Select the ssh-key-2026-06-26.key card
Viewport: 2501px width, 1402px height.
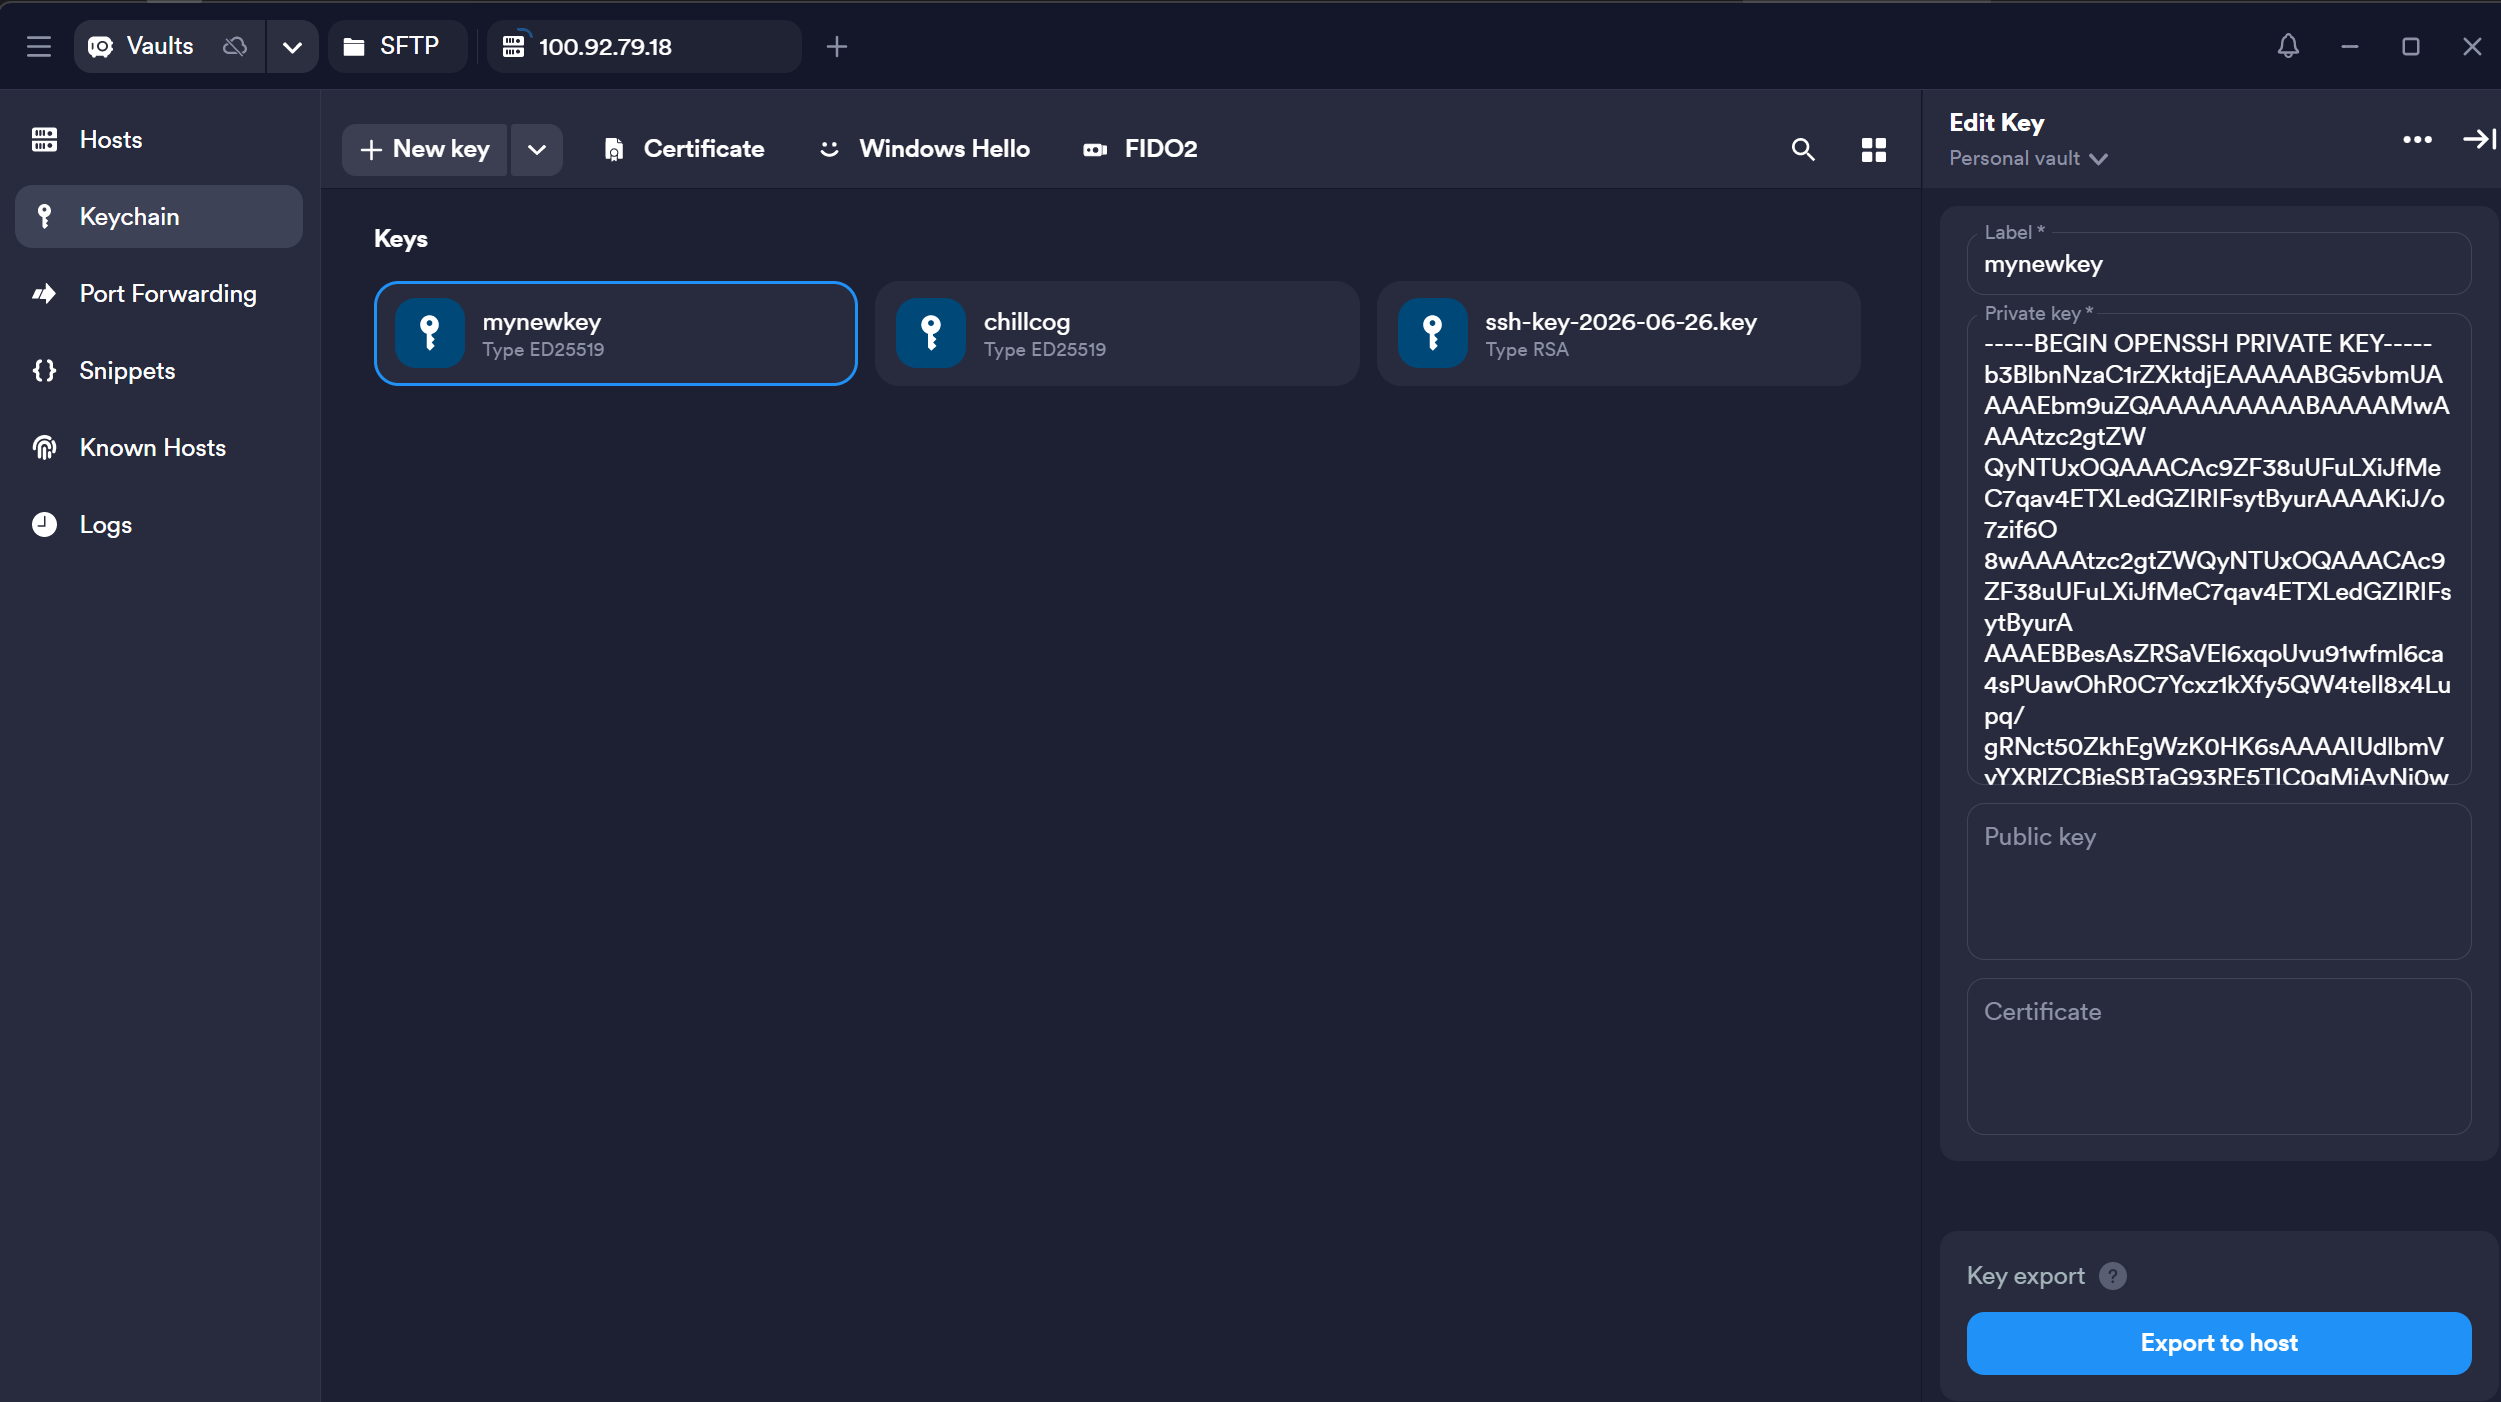(x=1619, y=334)
